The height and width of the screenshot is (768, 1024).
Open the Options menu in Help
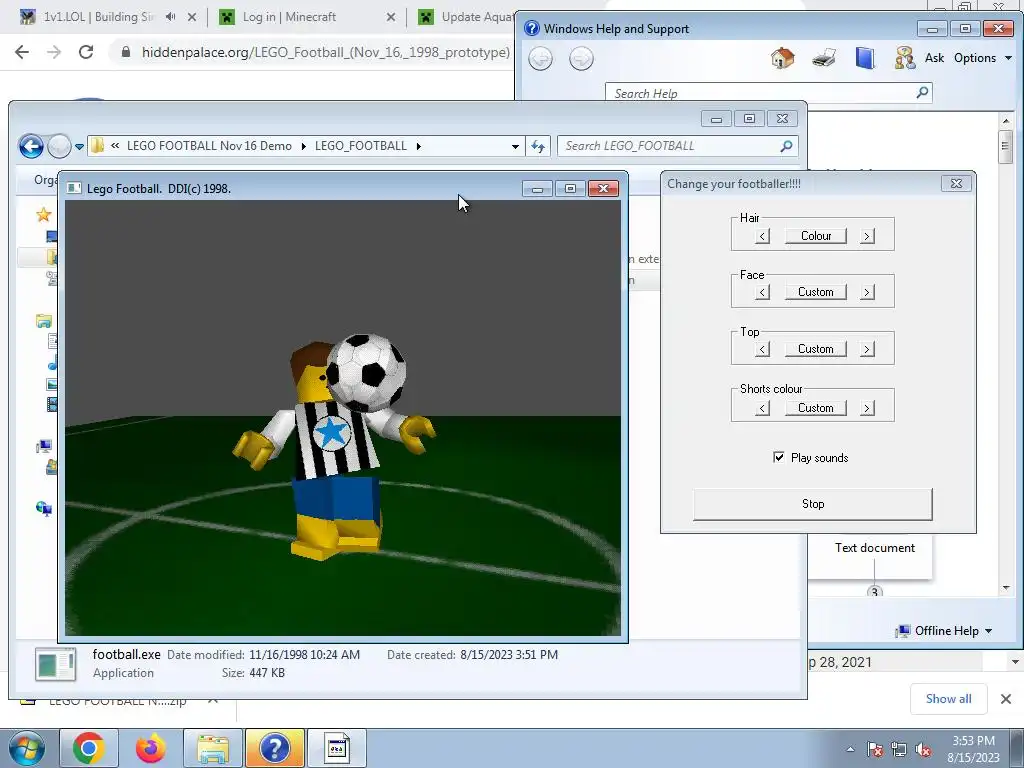pos(983,58)
